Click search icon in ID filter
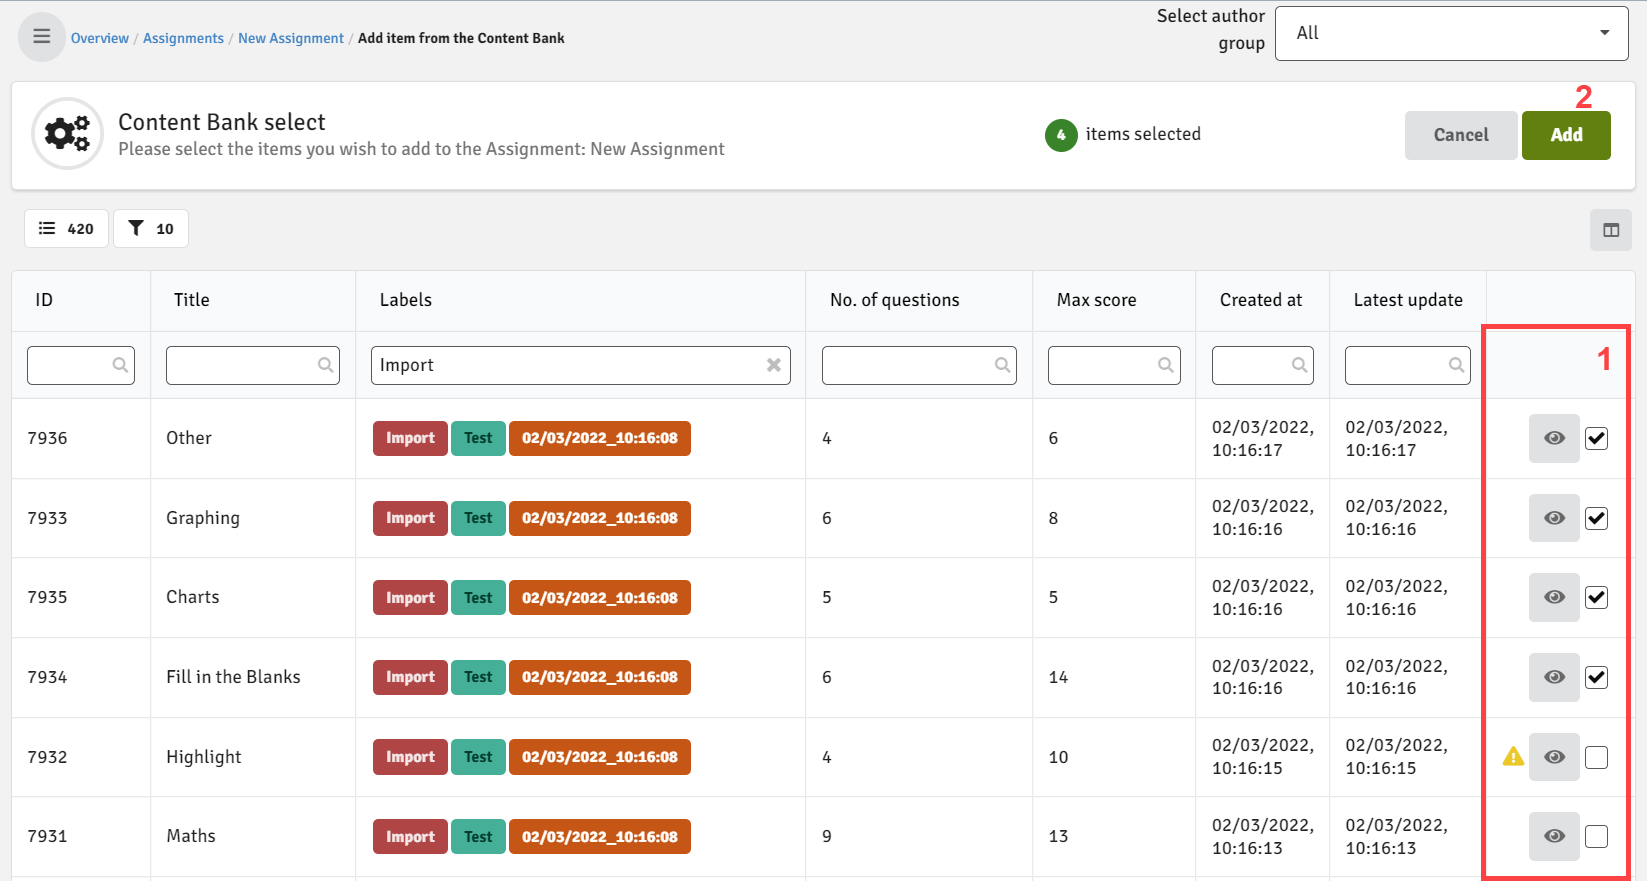1647x881 pixels. pos(120,365)
